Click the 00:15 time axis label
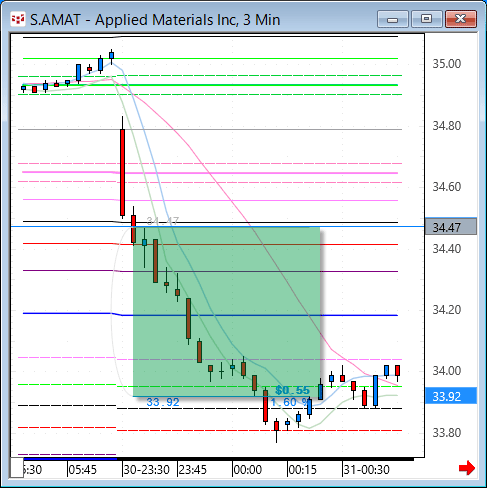The image size is (487, 488). coord(302,470)
